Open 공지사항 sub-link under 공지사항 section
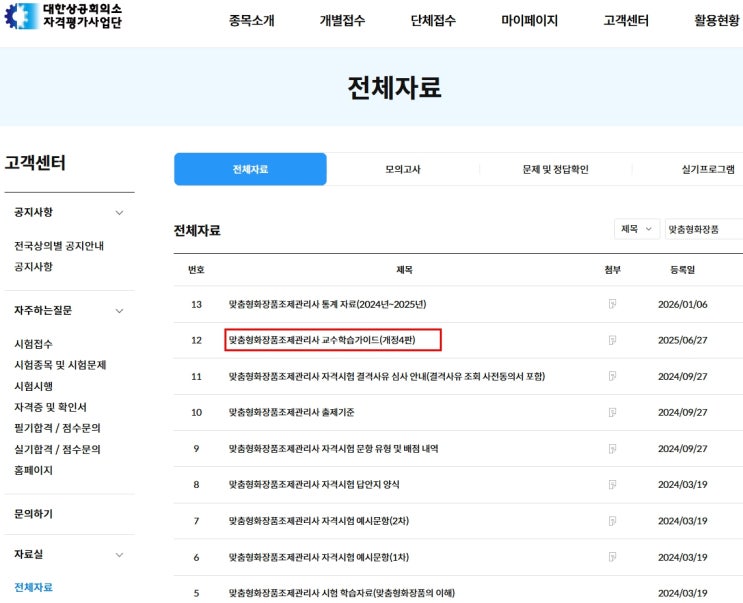This screenshot has width=743, height=603. click(33, 266)
